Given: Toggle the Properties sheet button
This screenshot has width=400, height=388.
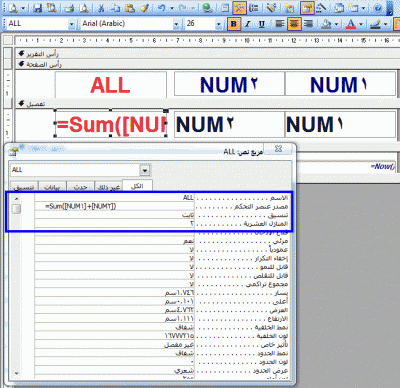Looking at the screenshot, I should [307, 8].
